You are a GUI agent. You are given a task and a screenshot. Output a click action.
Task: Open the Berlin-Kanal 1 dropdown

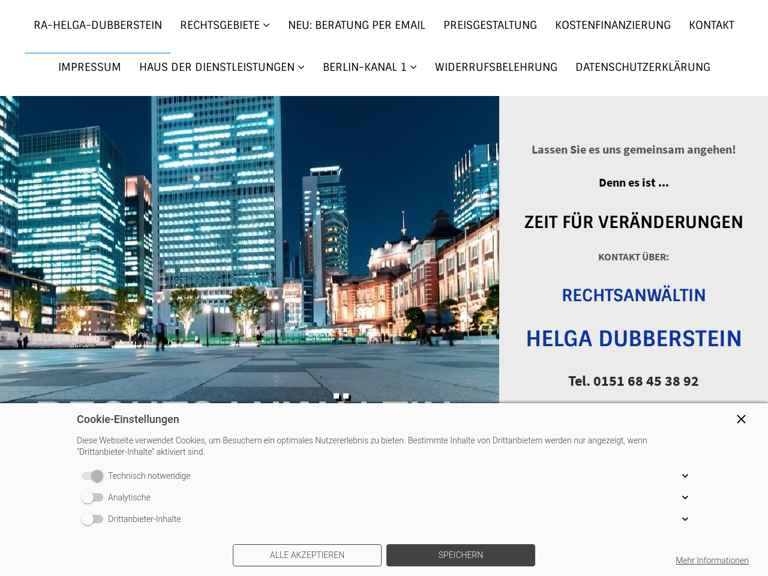370,67
